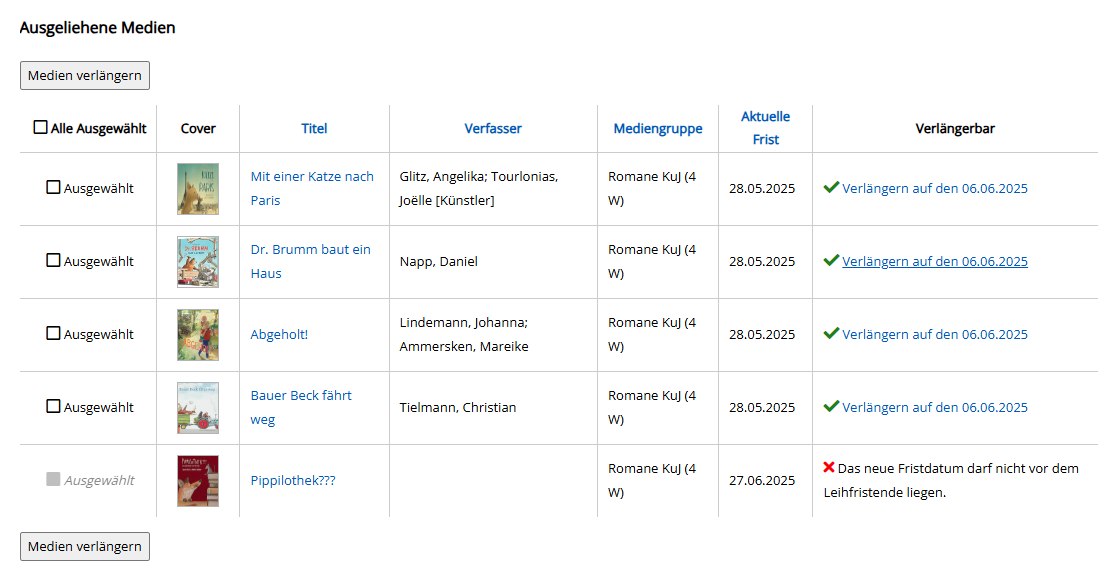
Task: Click the red X icon in Pippilothek row
Action: click(x=829, y=467)
